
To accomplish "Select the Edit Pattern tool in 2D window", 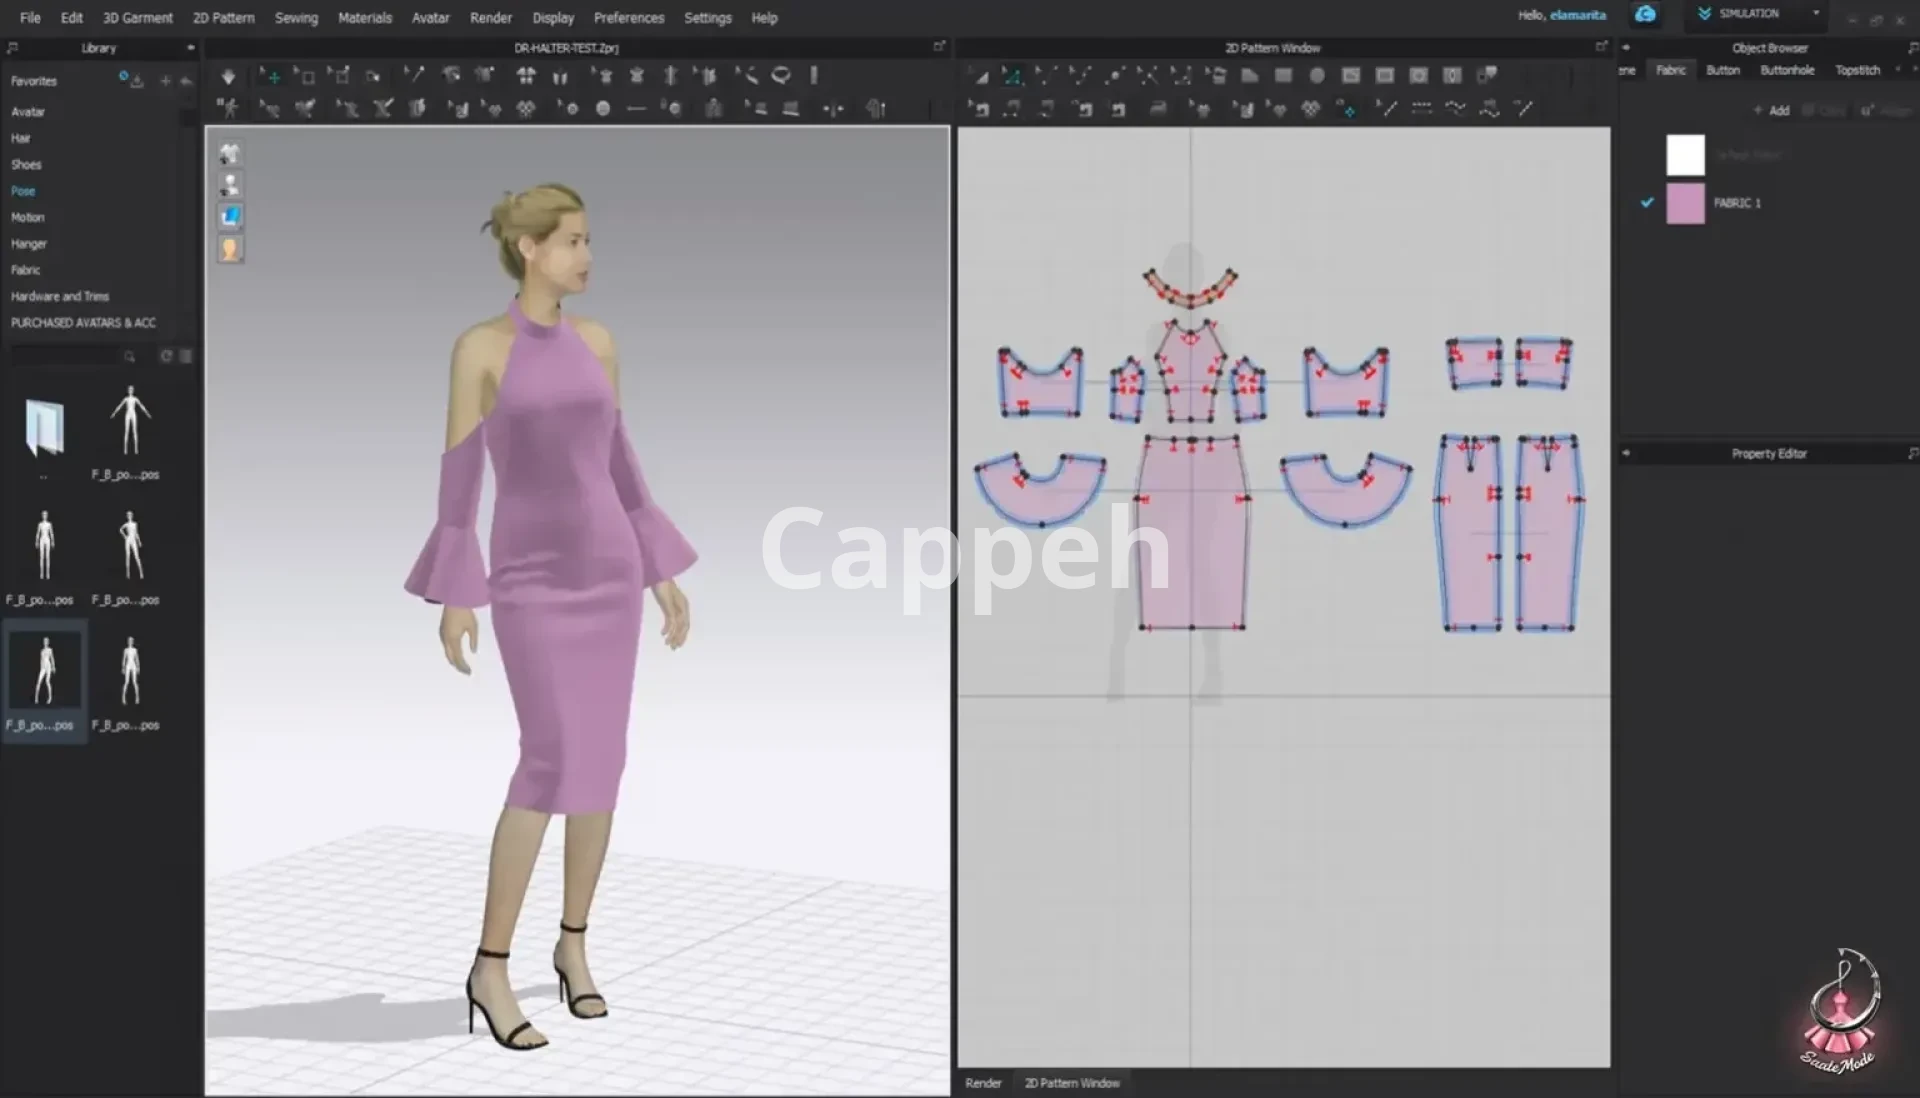I will pos(1012,76).
